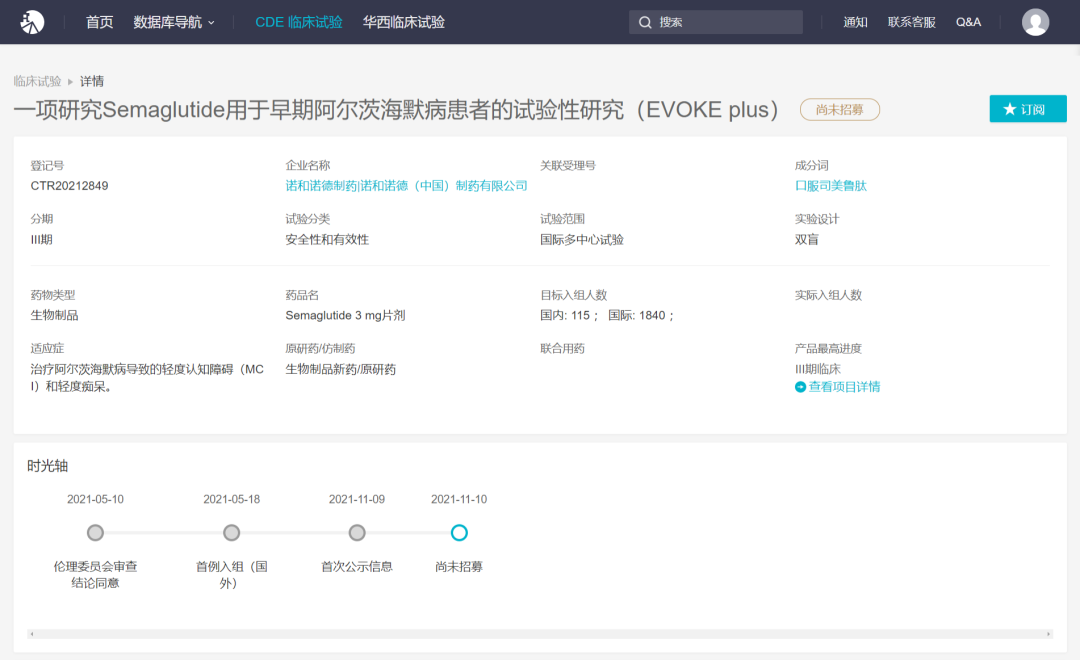This screenshot has width=1080, height=660.
Task: Focus the 搜索 input field
Action: (716, 22)
